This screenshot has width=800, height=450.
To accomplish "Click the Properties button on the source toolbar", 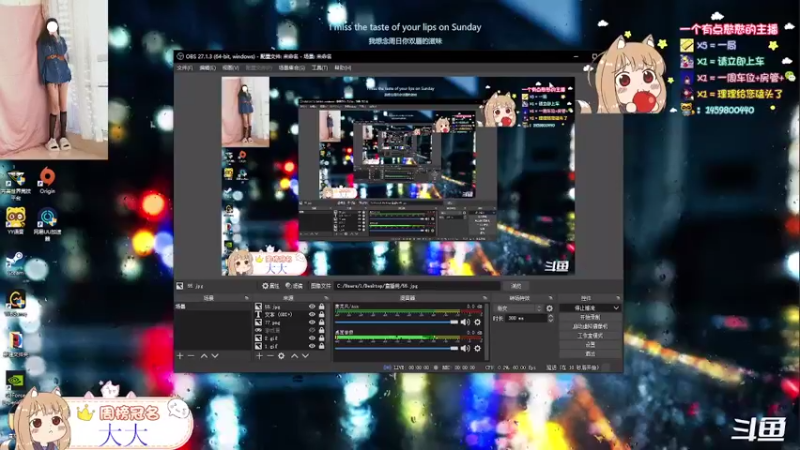I will tap(270, 286).
